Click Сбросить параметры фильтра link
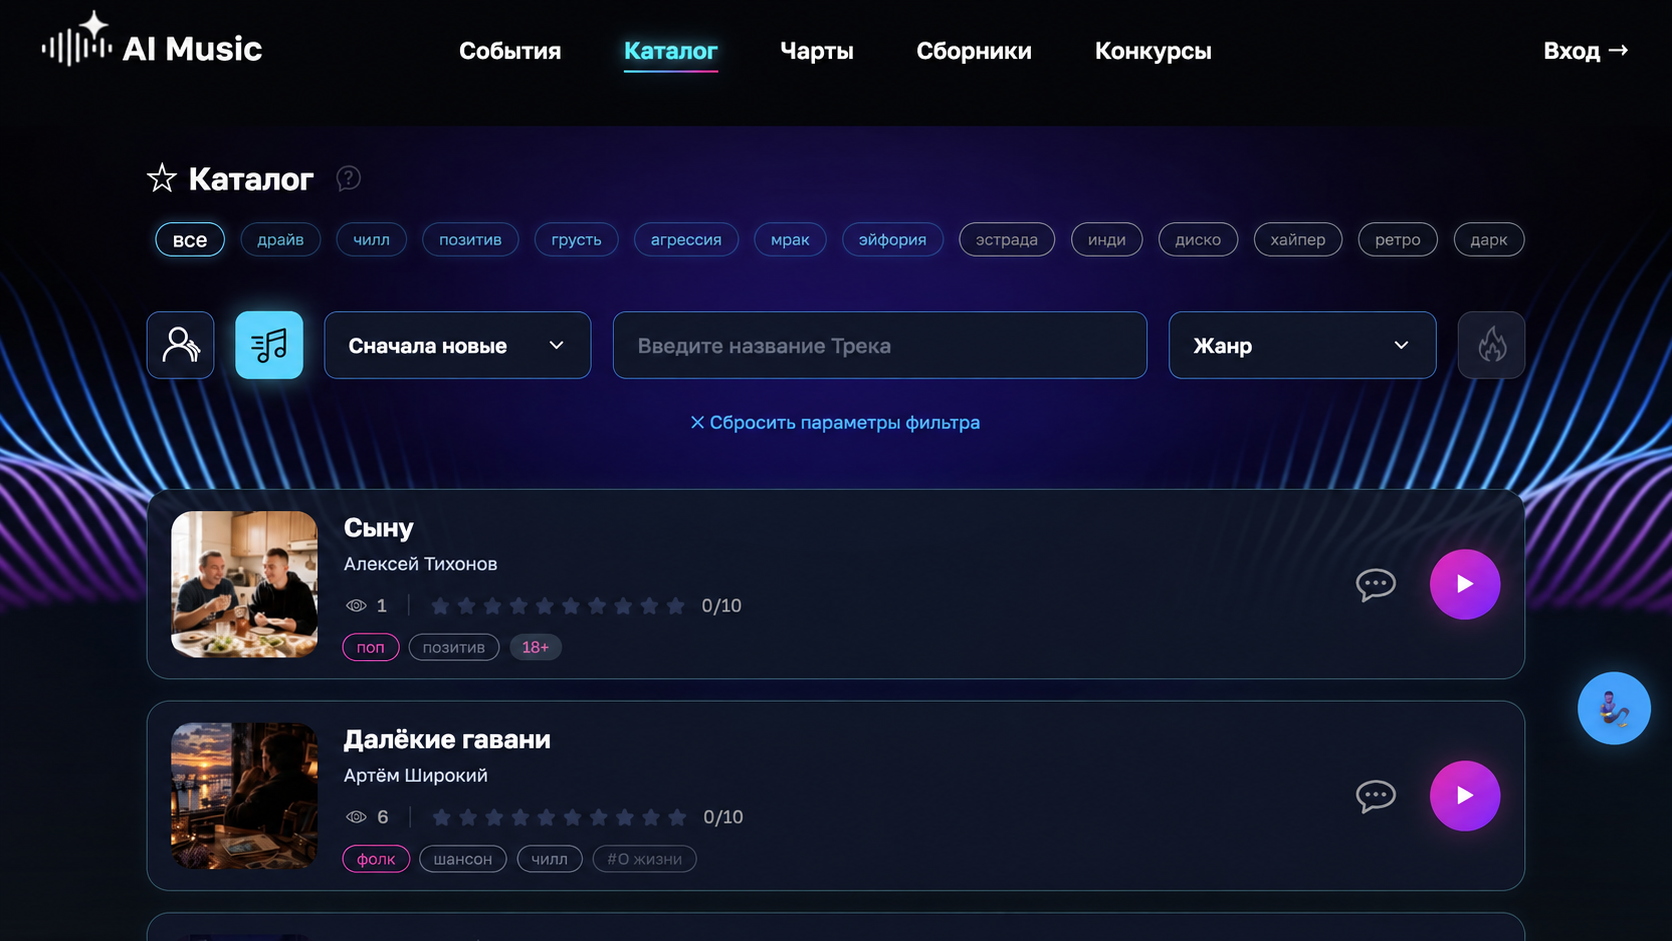This screenshot has width=1672, height=941. [835, 423]
